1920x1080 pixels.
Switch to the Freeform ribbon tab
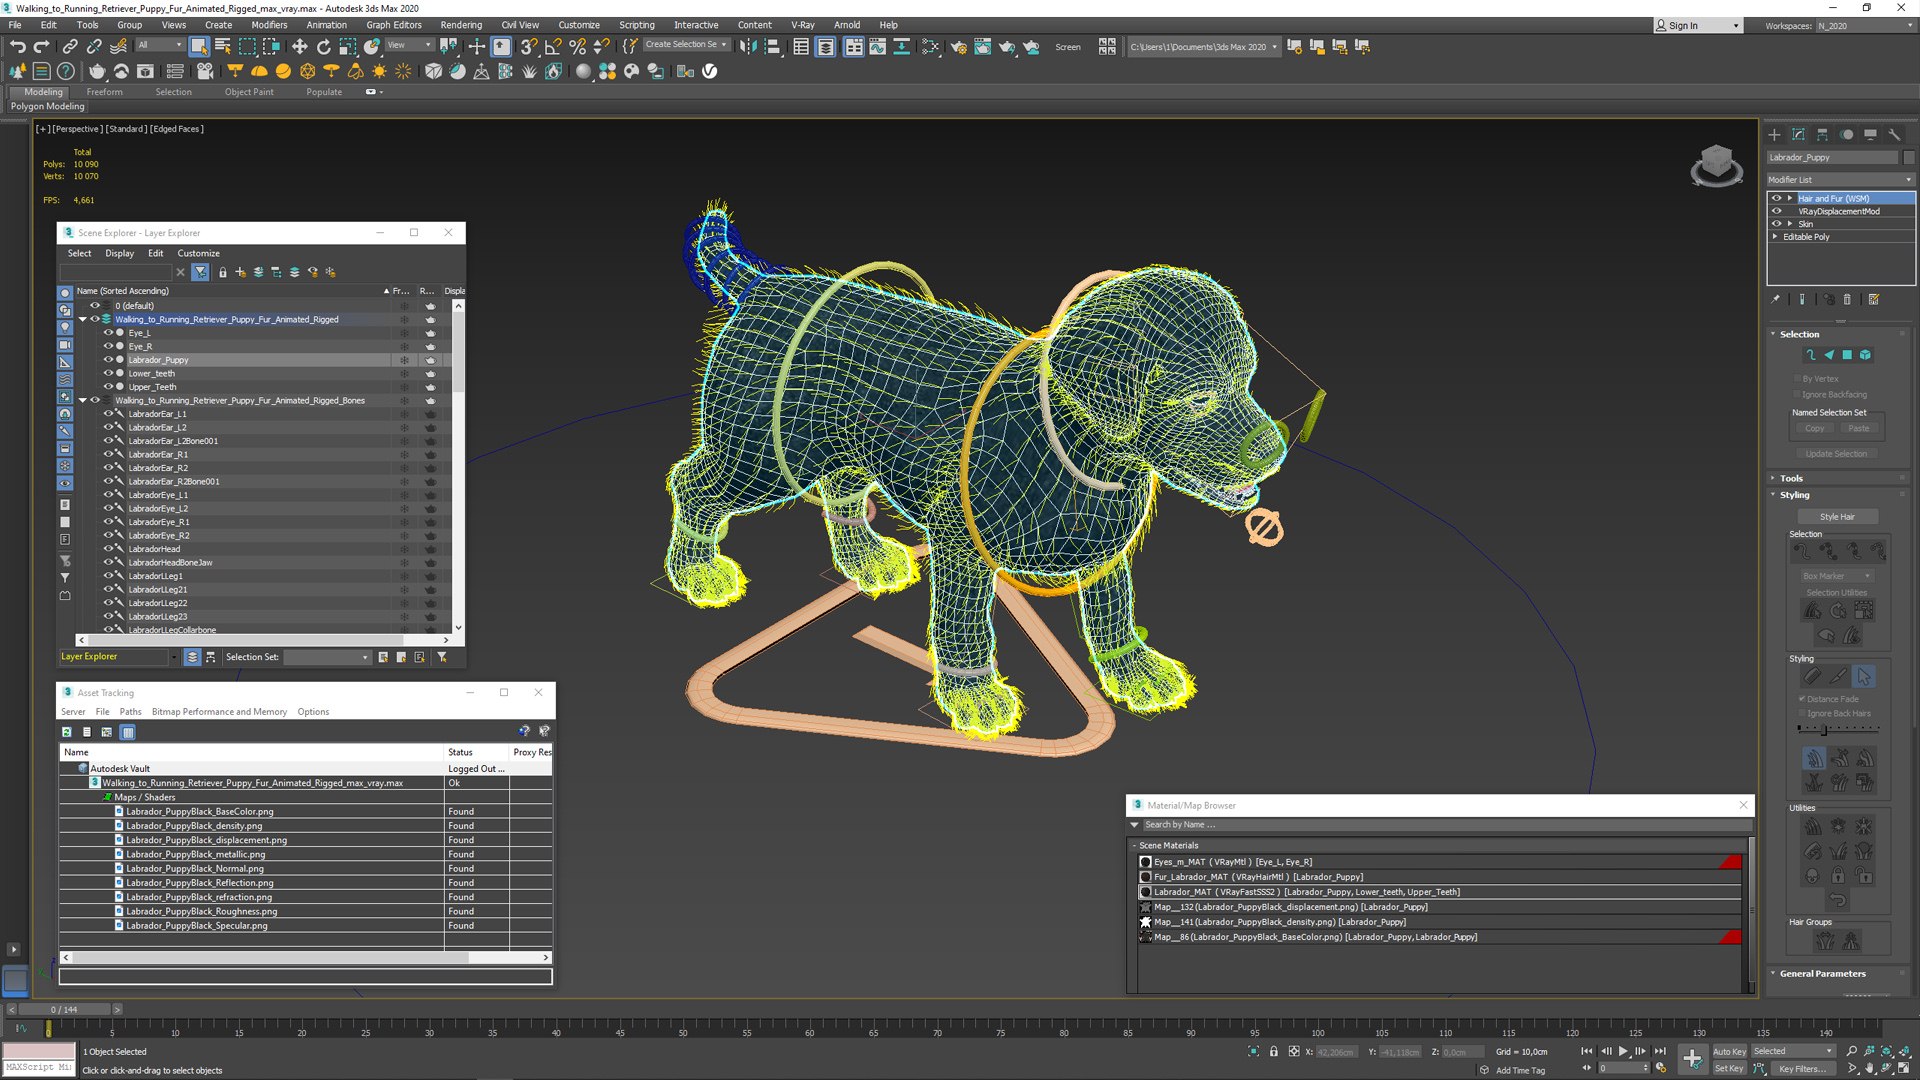104,92
